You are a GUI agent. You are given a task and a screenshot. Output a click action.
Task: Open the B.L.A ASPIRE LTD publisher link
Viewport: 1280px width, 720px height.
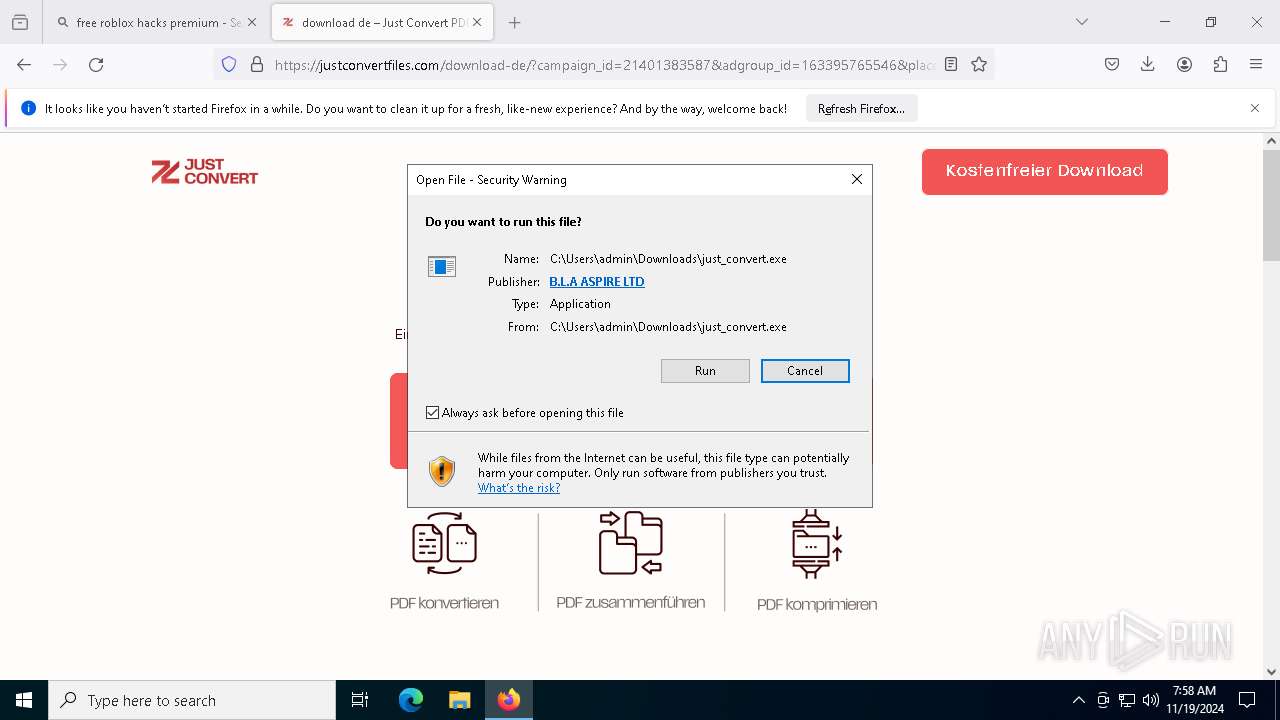pyautogui.click(x=597, y=282)
